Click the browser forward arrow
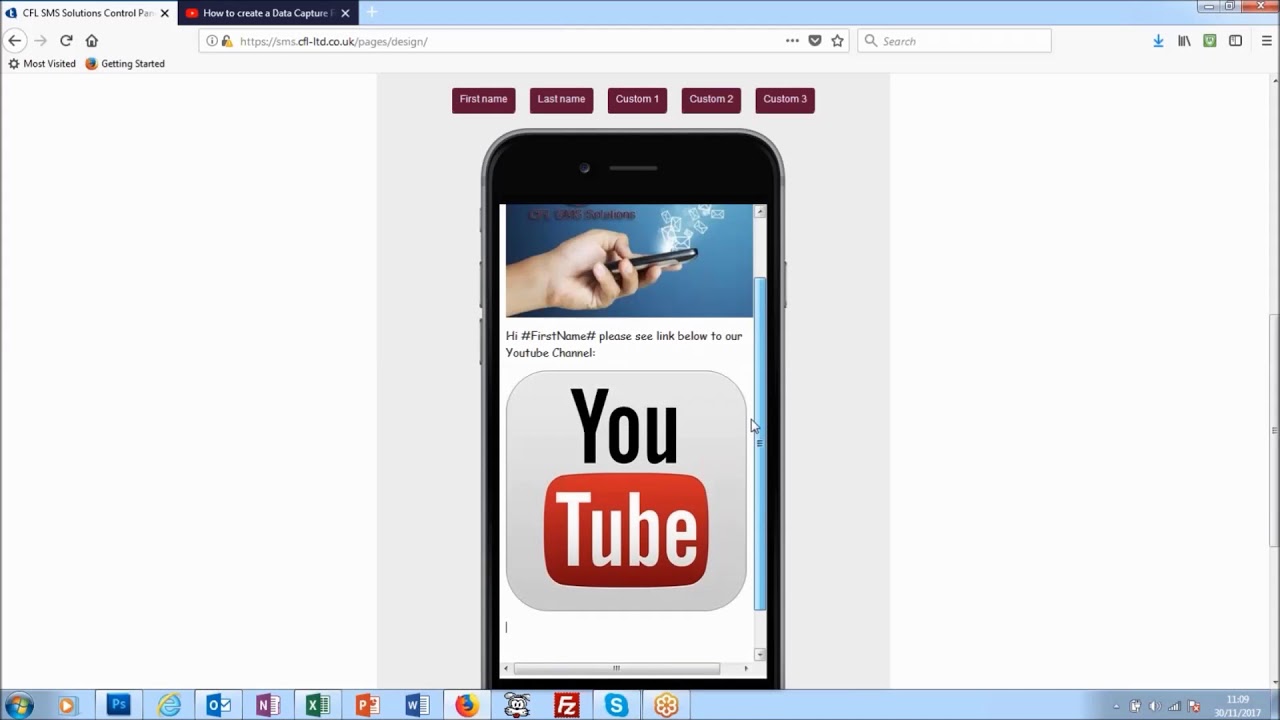Image resolution: width=1280 pixels, height=720 pixels. point(41,41)
